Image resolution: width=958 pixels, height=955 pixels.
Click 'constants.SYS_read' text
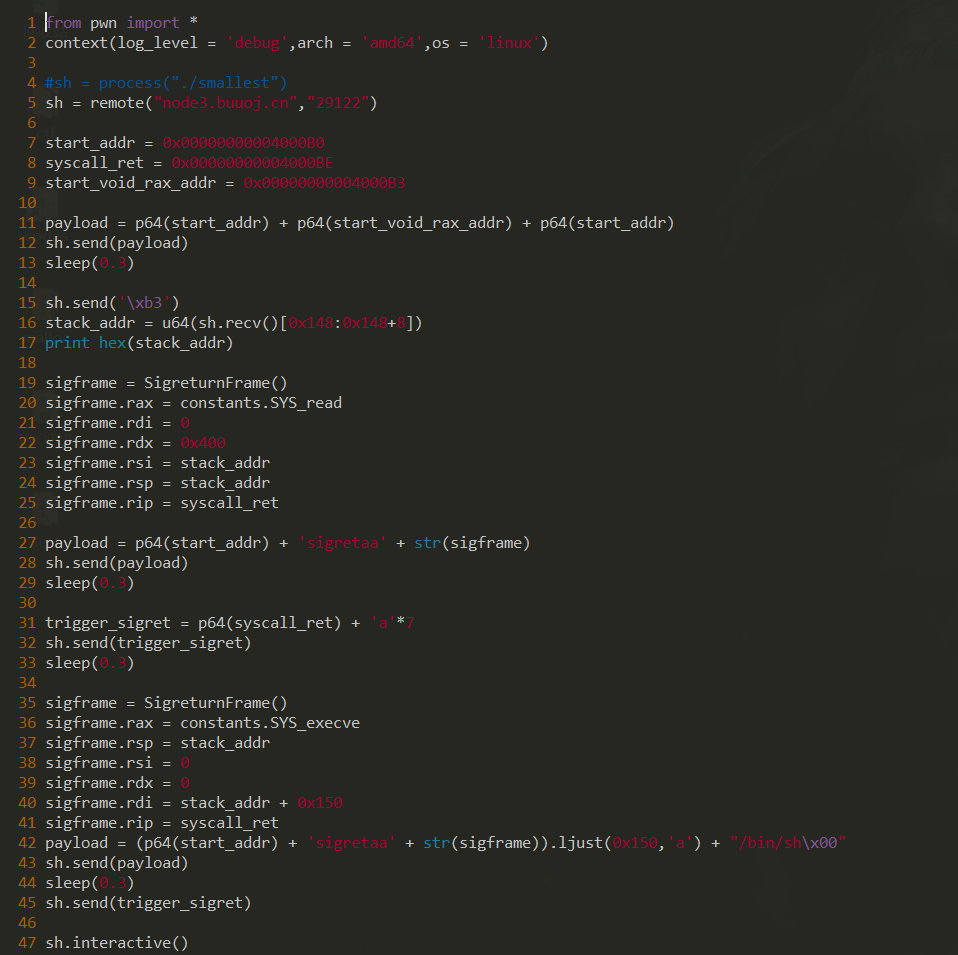point(261,403)
